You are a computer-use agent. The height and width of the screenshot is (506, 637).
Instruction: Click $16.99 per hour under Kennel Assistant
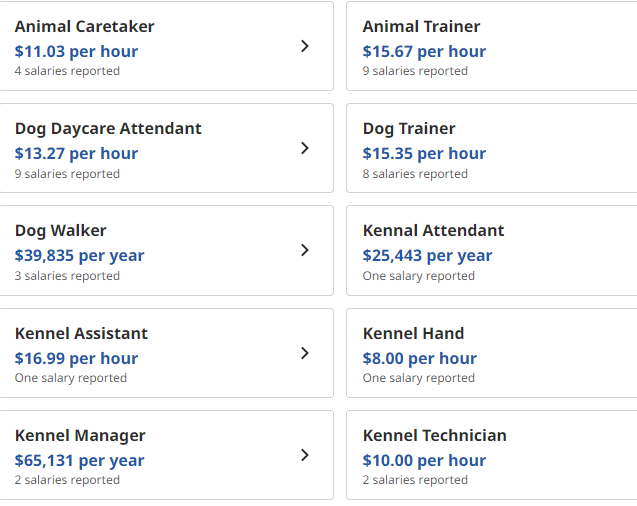76,359
